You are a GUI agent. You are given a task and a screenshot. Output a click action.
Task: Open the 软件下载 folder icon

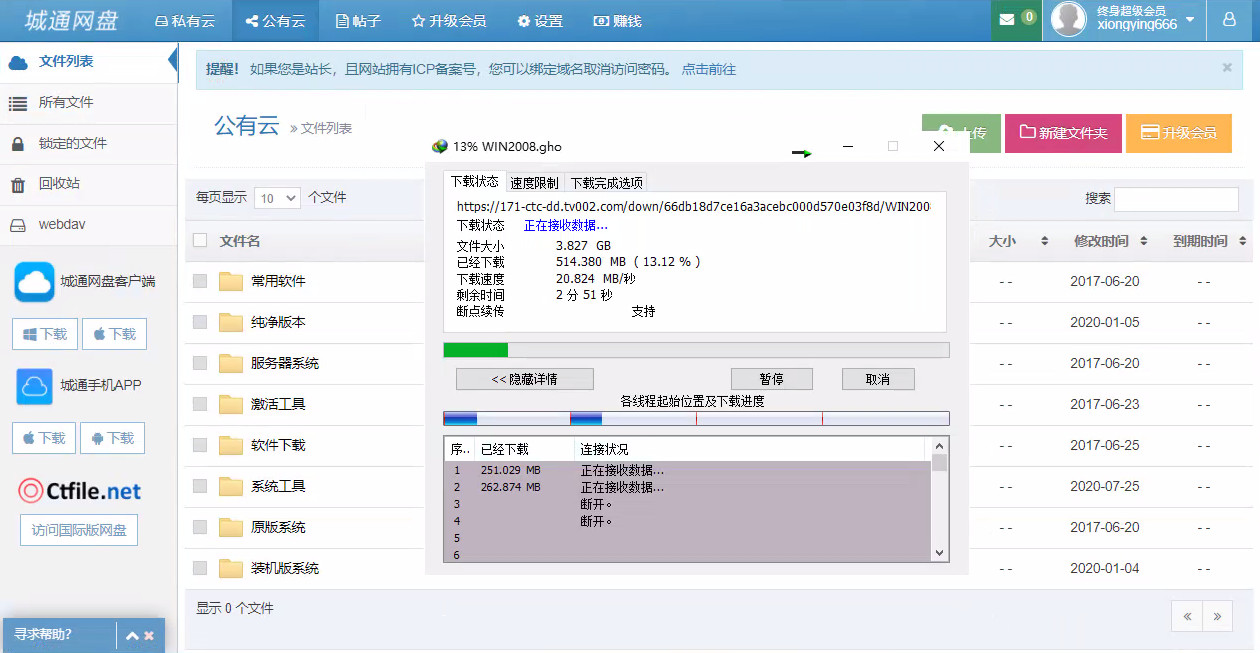pos(232,445)
